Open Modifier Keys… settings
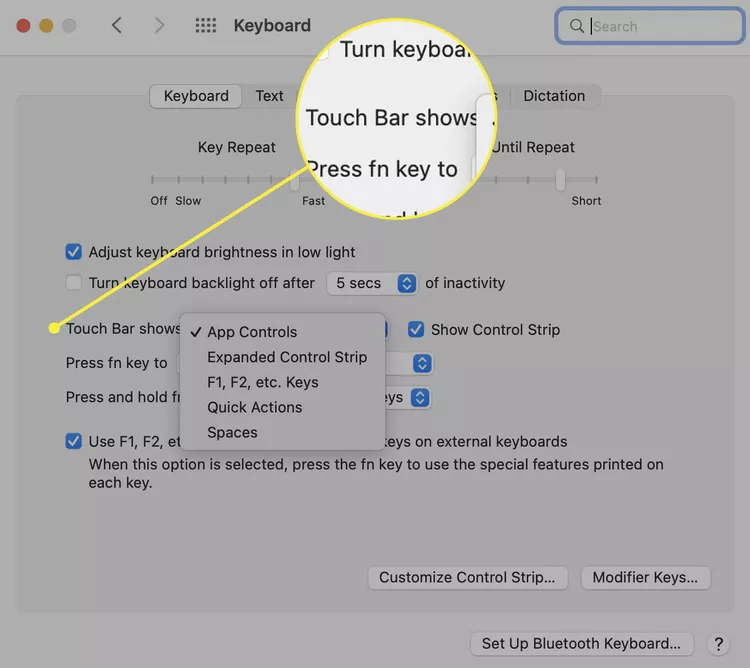Viewport: 750px width, 668px height. (645, 578)
